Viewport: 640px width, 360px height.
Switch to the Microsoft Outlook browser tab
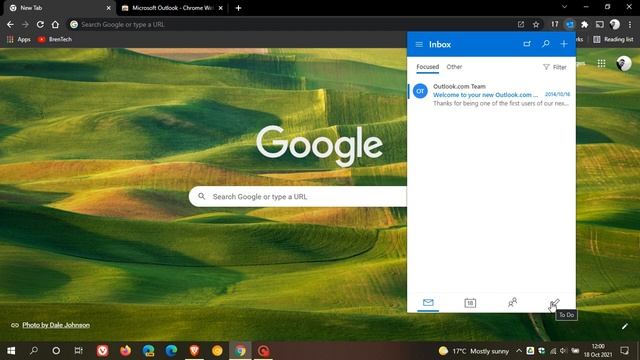click(x=171, y=8)
